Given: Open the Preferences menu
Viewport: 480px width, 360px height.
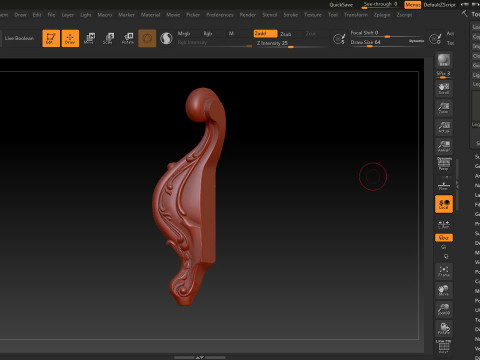Looking at the screenshot, I should click(x=220, y=15).
